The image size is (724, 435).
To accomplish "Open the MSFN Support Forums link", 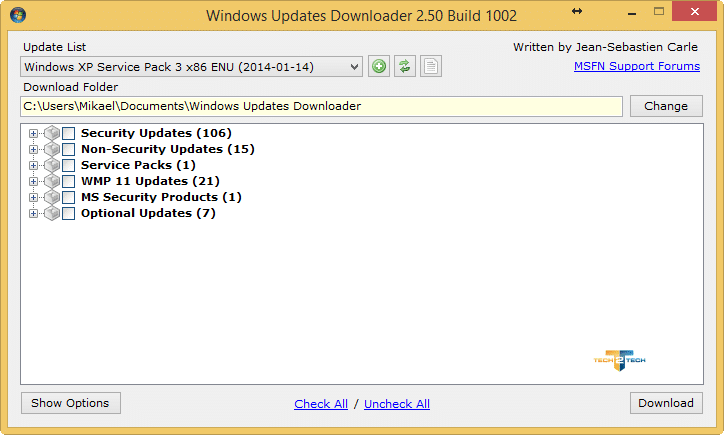I will click(637, 66).
